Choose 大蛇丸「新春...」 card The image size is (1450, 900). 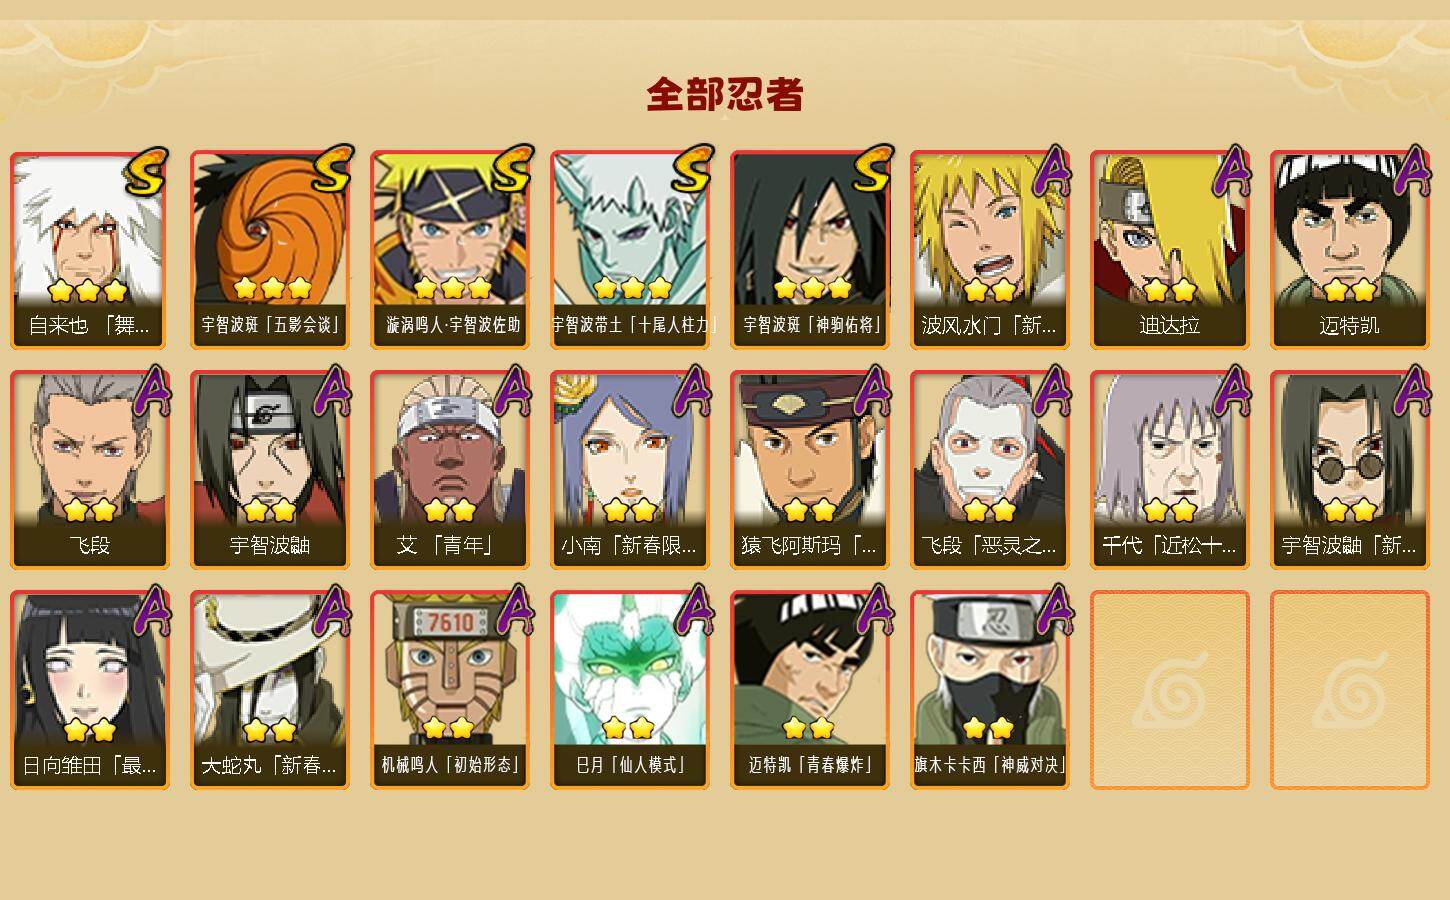pyautogui.click(x=269, y=690)
